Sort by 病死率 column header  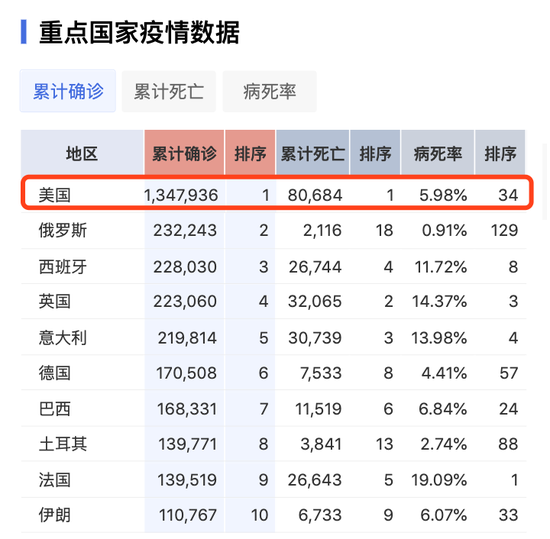pos(437,153)
